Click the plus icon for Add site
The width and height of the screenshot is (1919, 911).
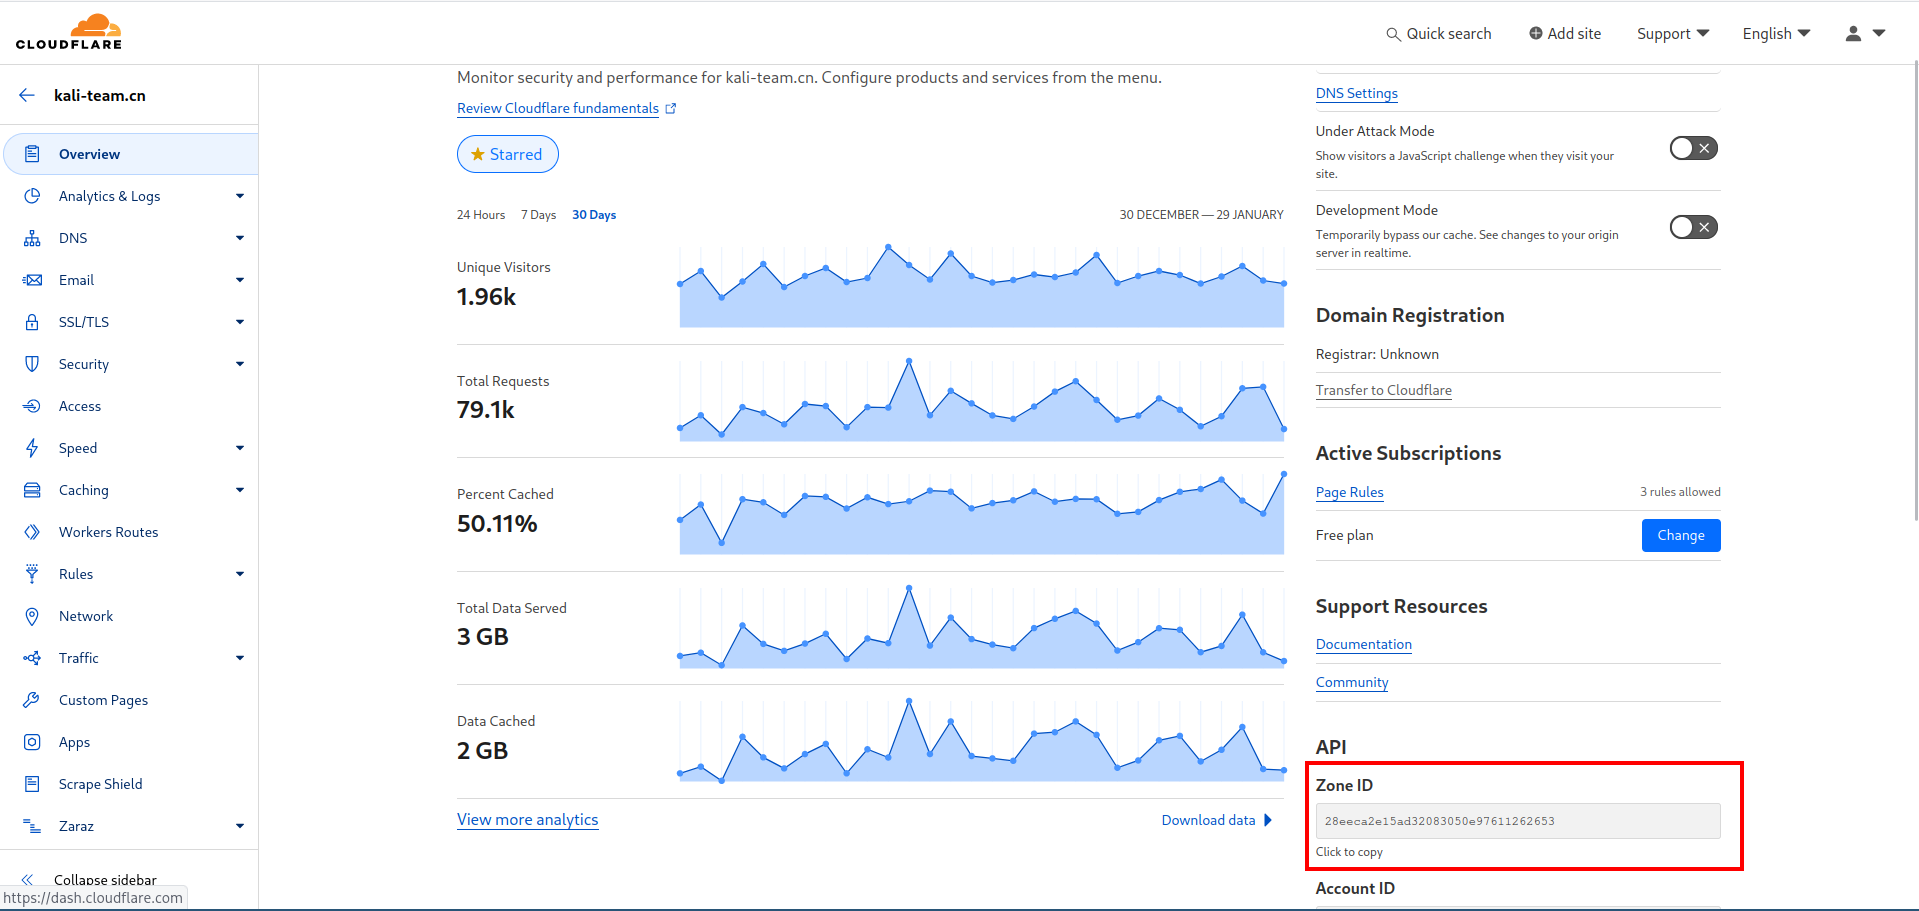click(x=1536, y=33)
